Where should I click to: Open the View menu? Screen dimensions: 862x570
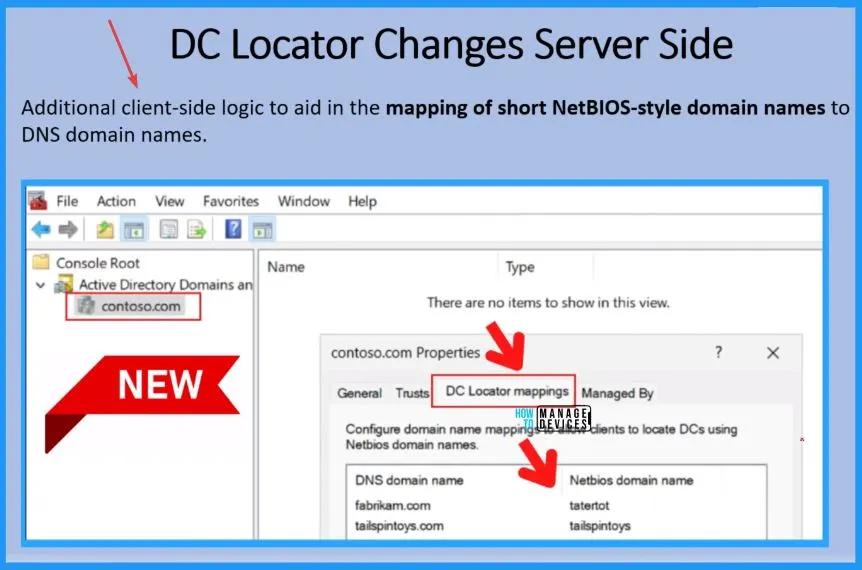[x=169, y=201]
